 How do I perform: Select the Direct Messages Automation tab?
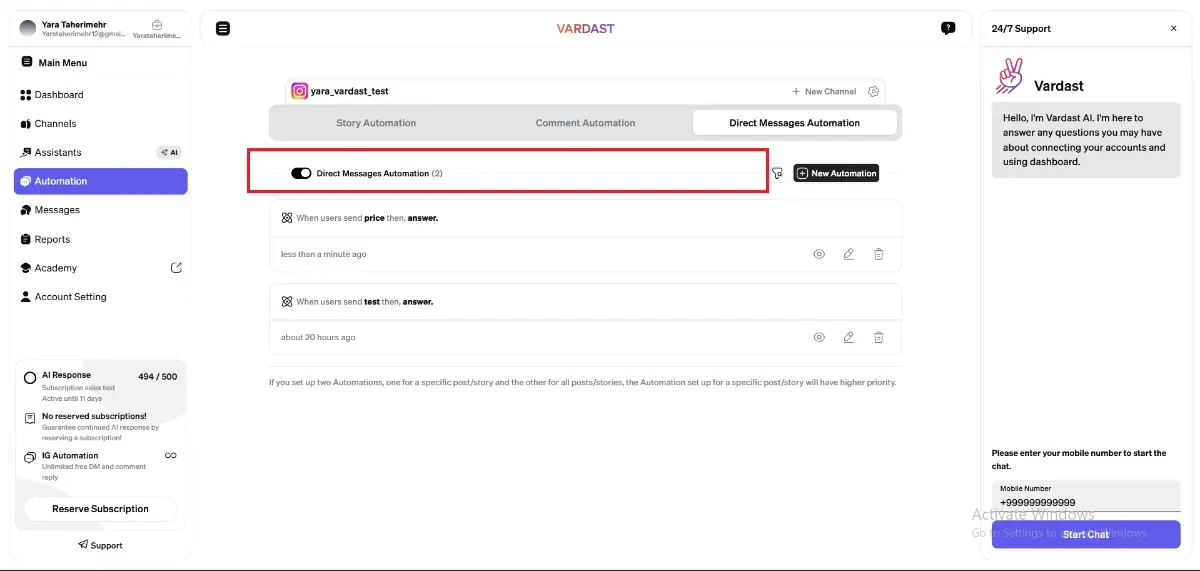click(794, 123)
